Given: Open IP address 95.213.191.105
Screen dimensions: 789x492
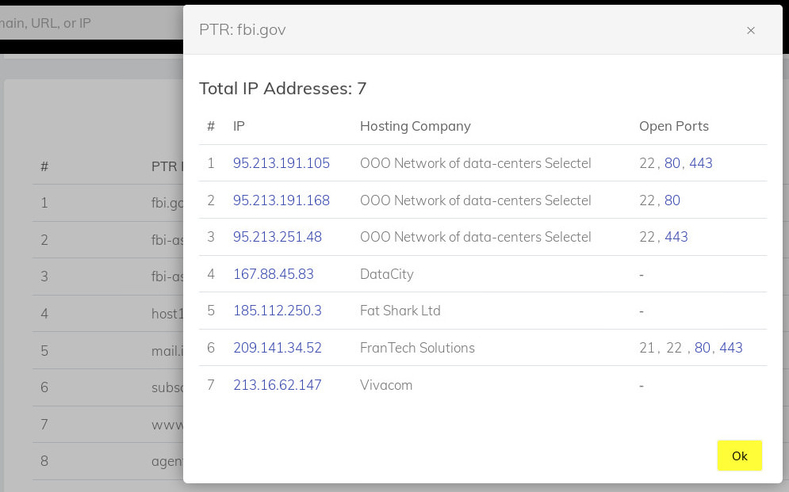Looking at the screenshot, I should (281, 163).
